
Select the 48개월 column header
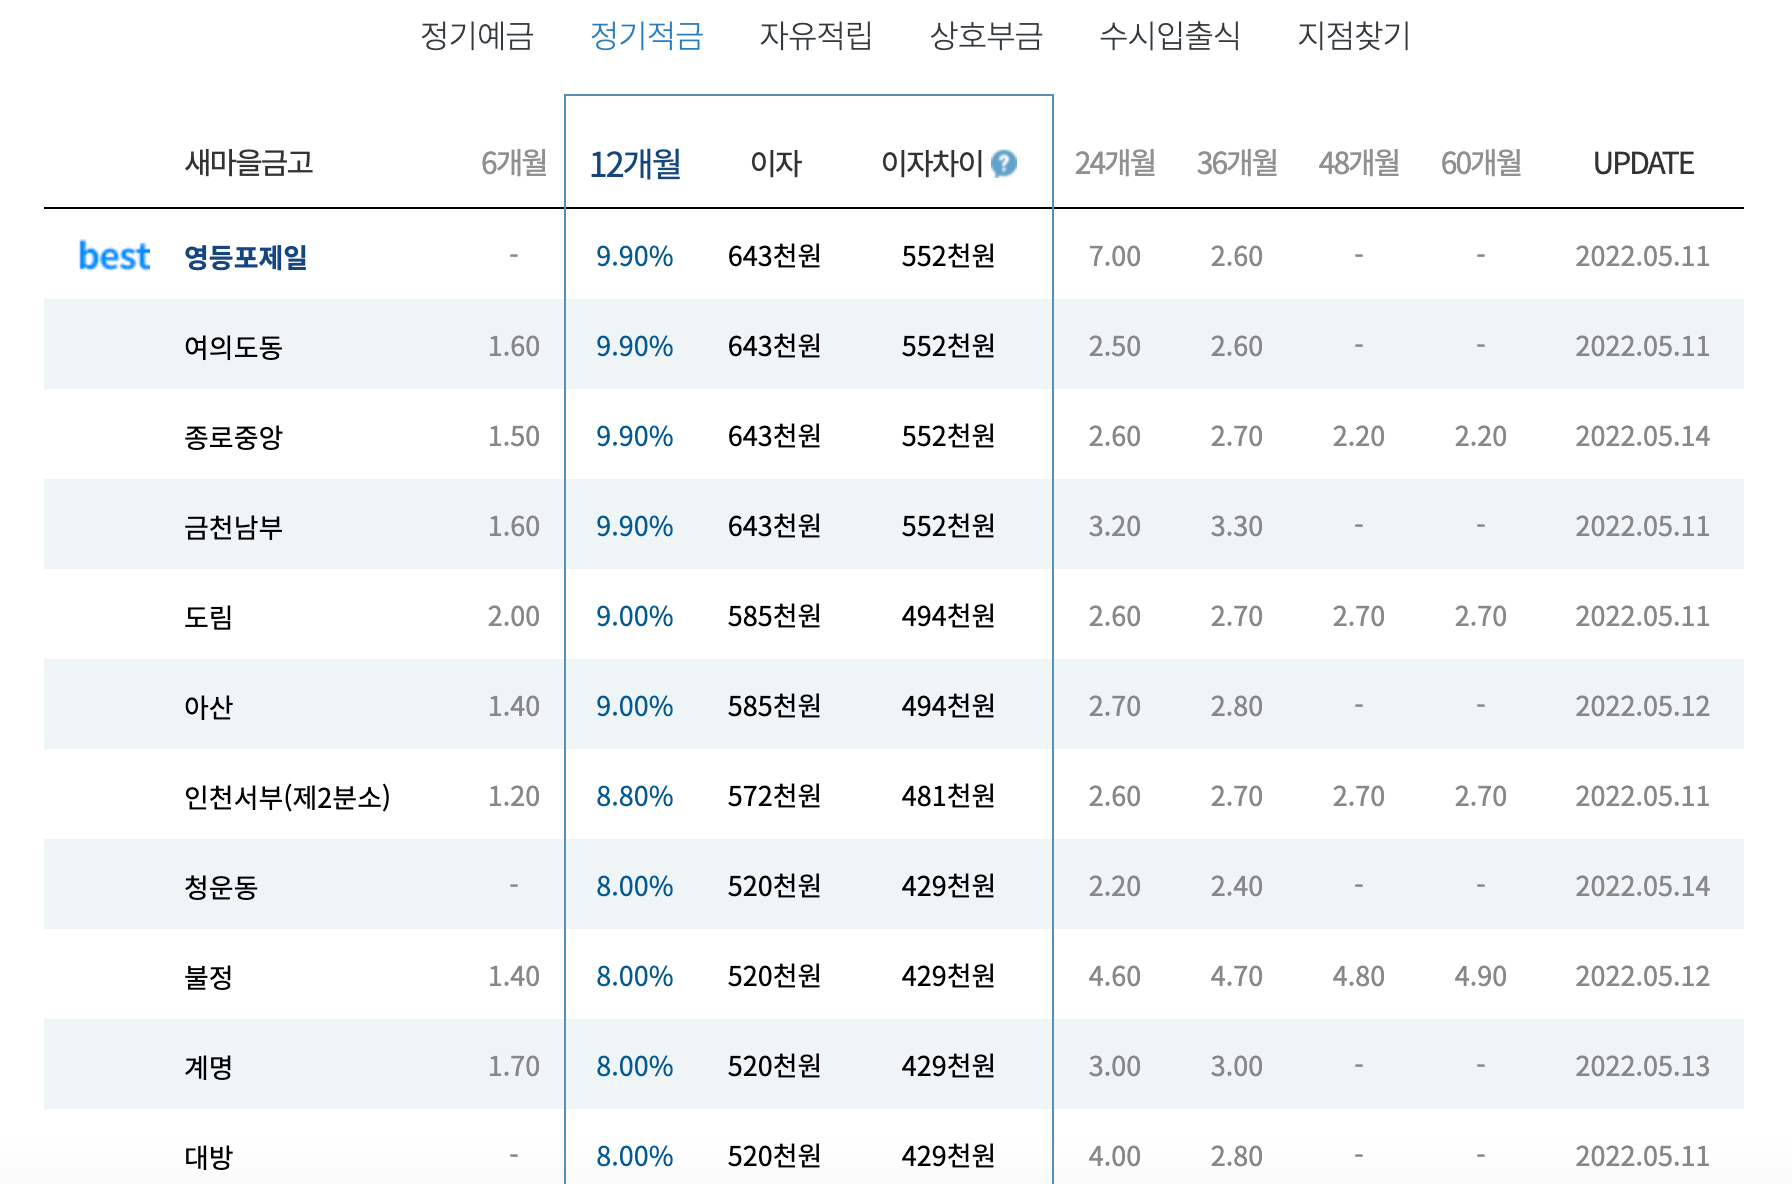1359,163
